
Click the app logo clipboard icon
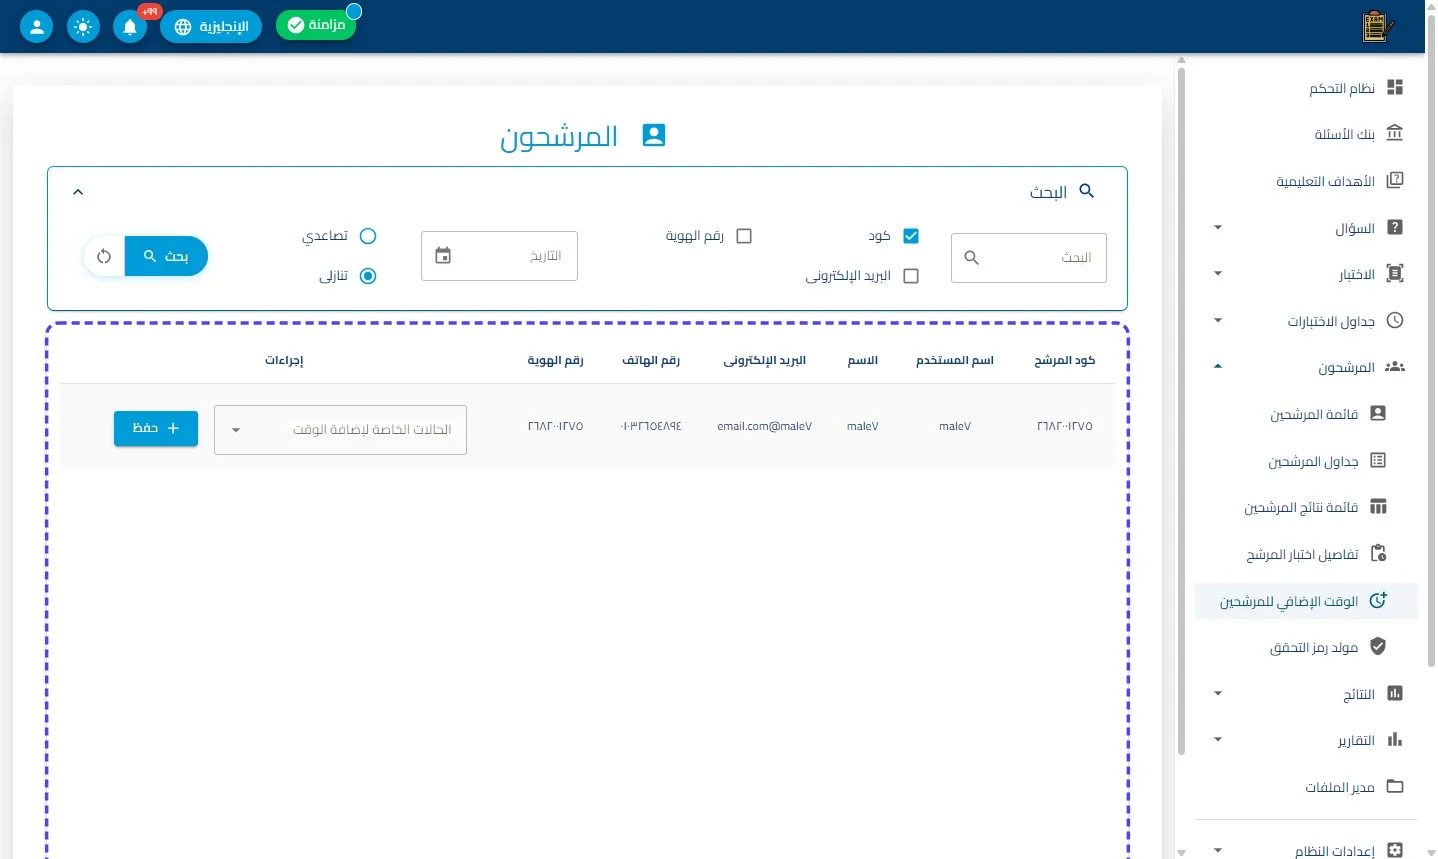(1378, 27)
